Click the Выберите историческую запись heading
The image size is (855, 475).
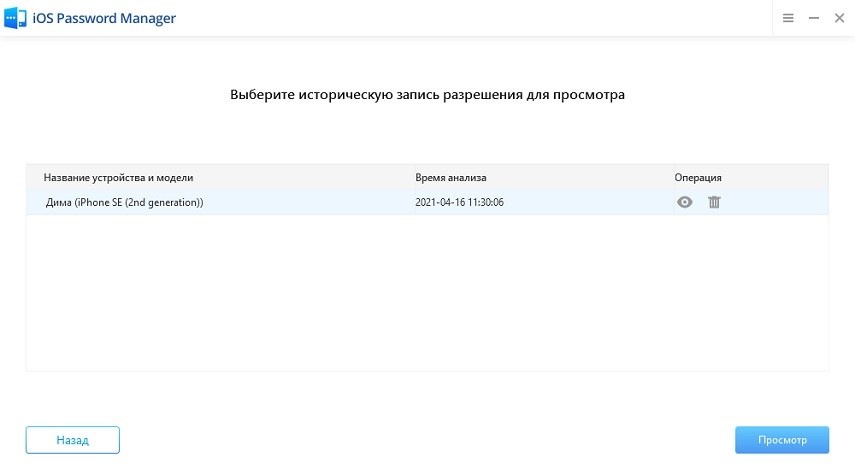pos(427,96)
